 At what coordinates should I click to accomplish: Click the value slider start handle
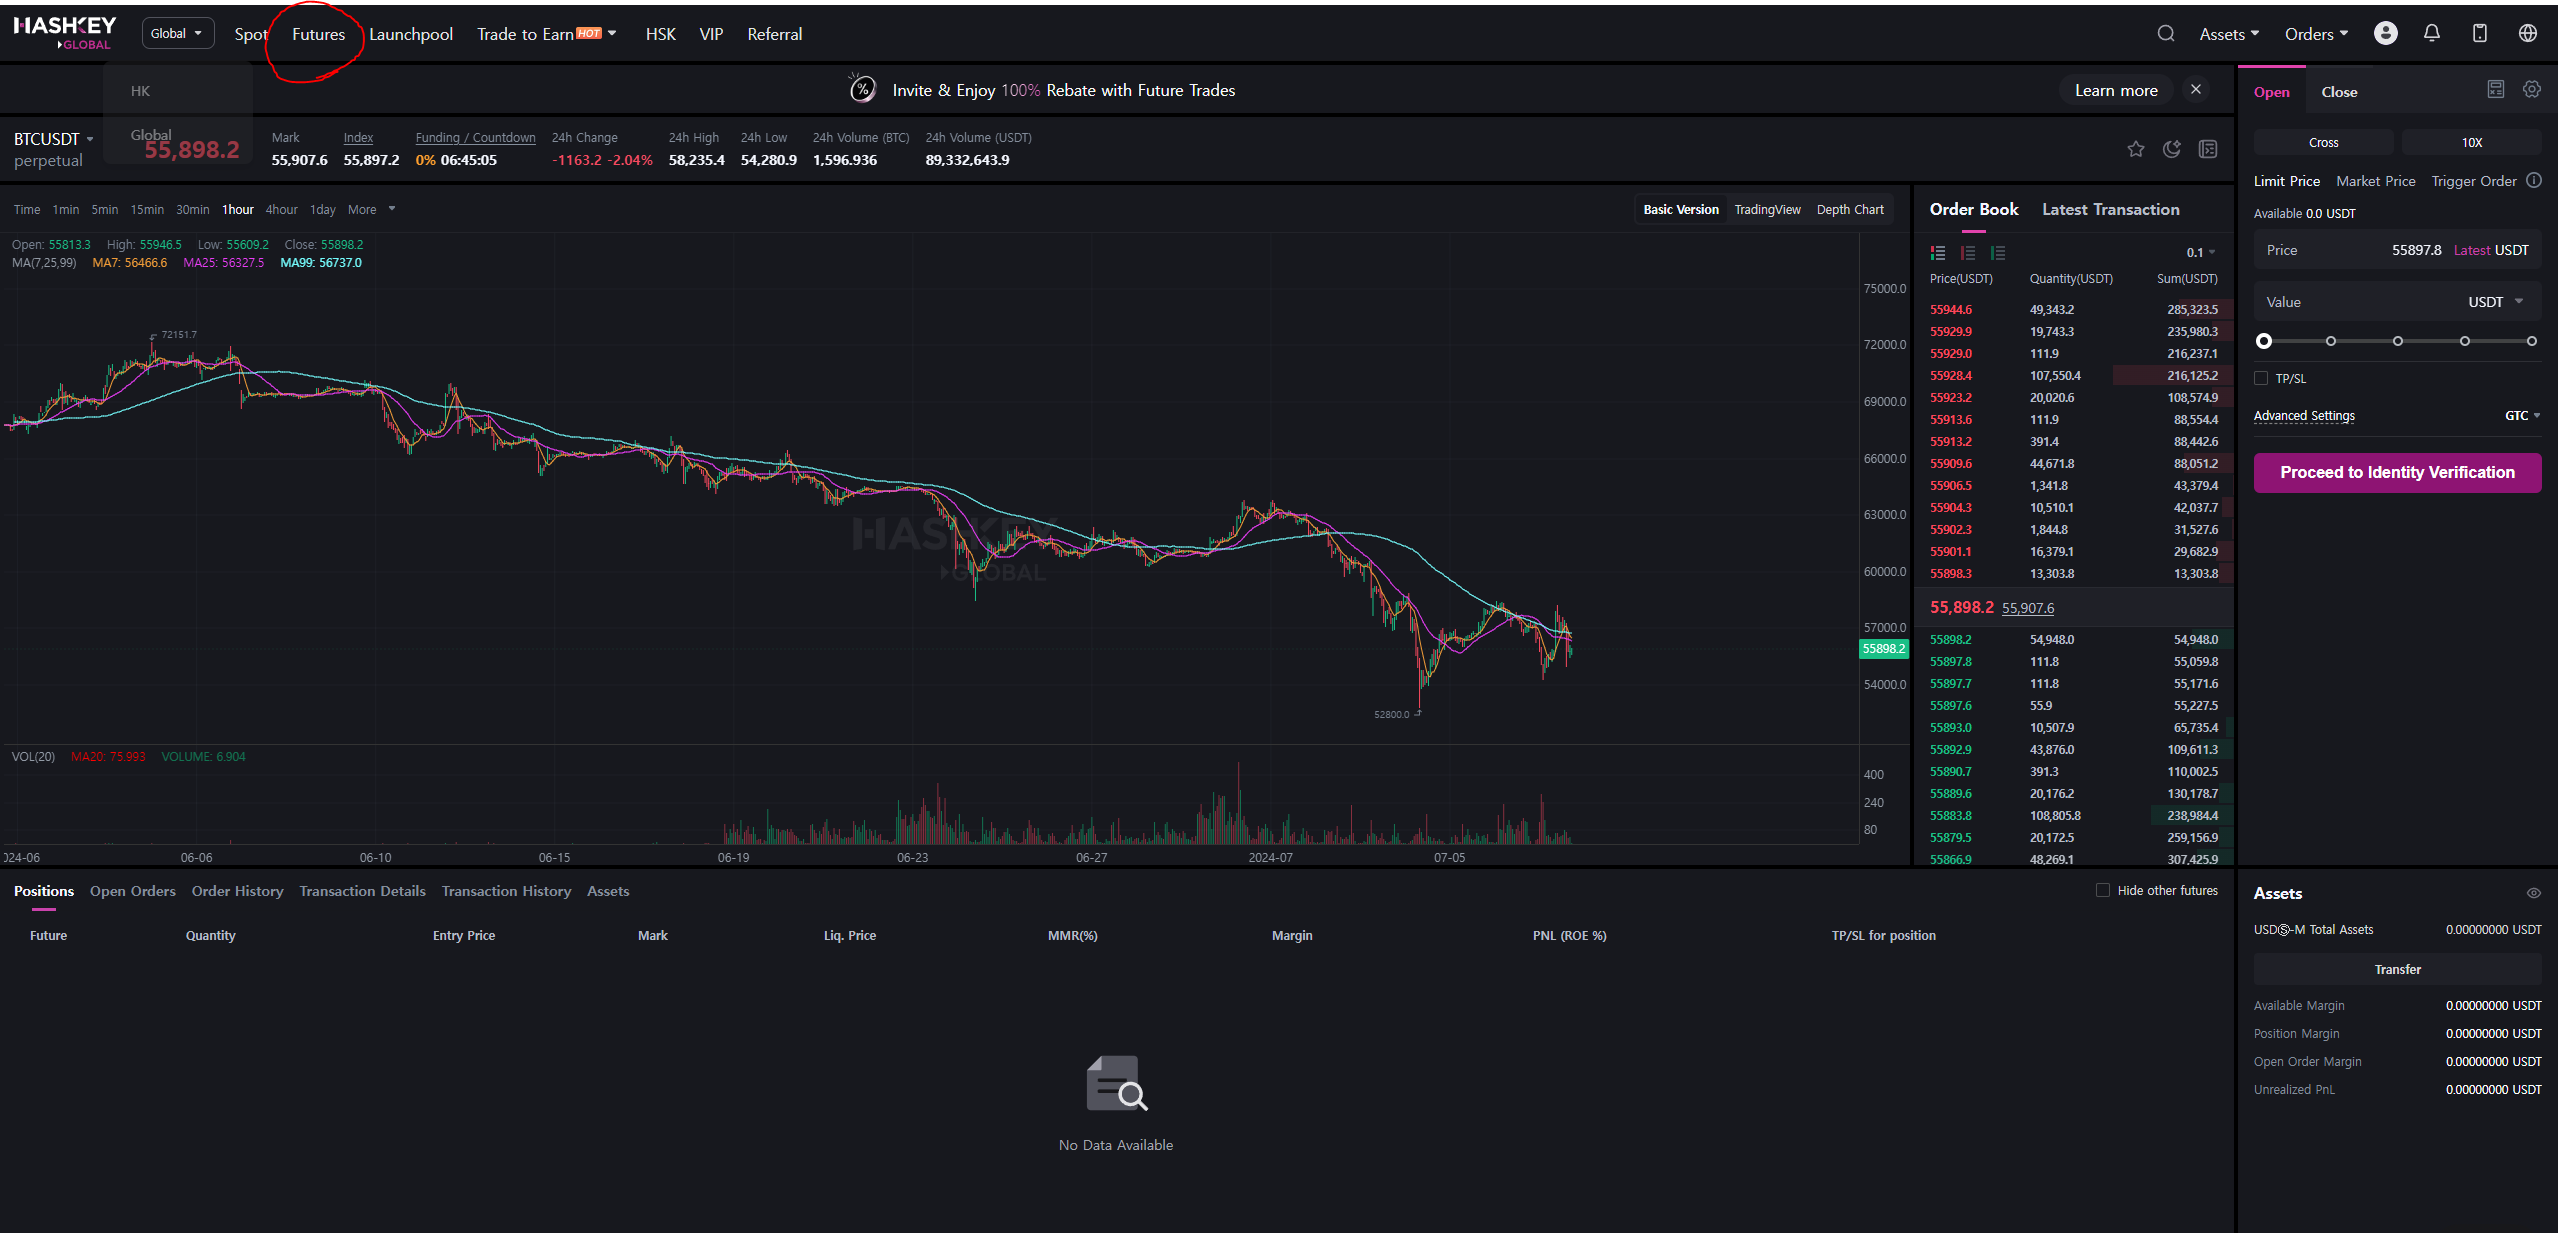pos(2264,341)
